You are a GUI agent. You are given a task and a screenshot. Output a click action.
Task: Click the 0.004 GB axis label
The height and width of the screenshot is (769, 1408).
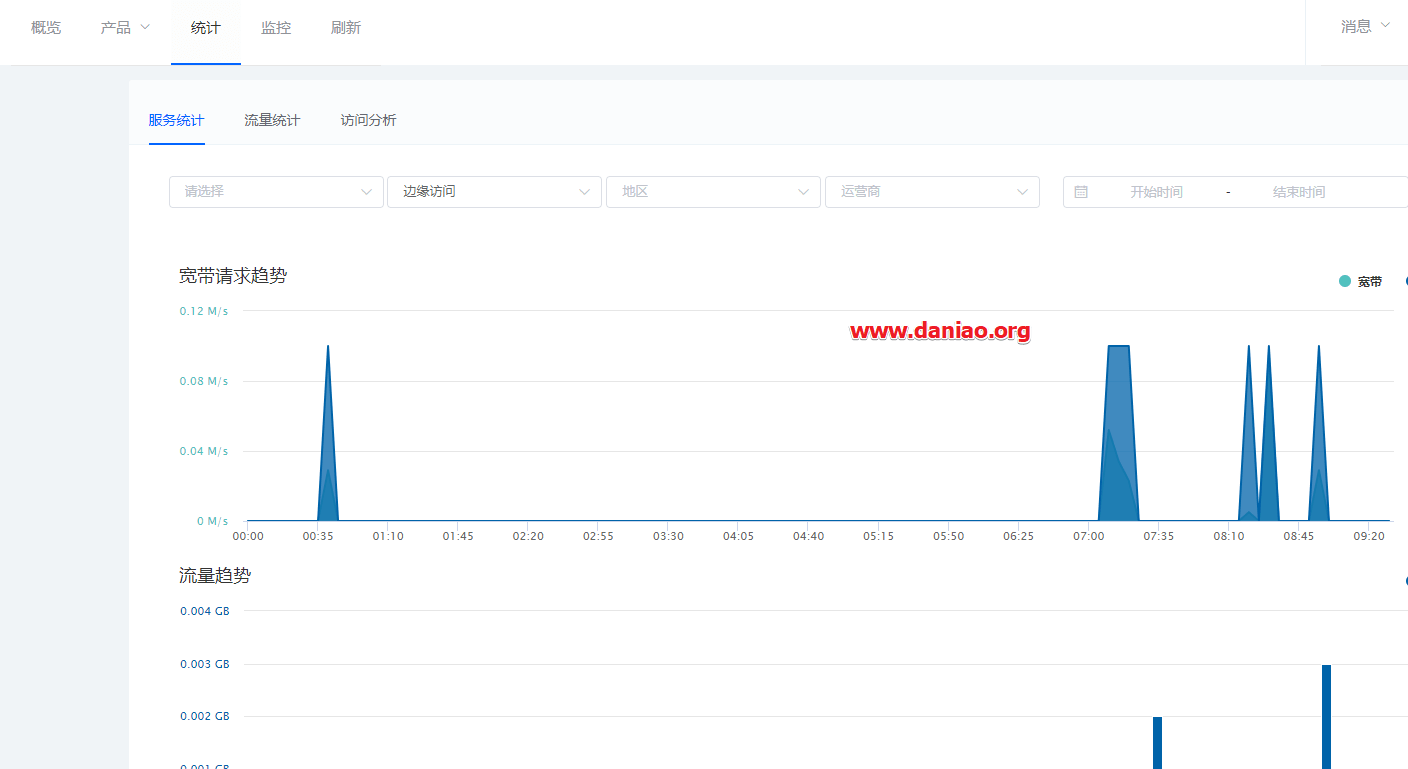(x=205, y=611)
